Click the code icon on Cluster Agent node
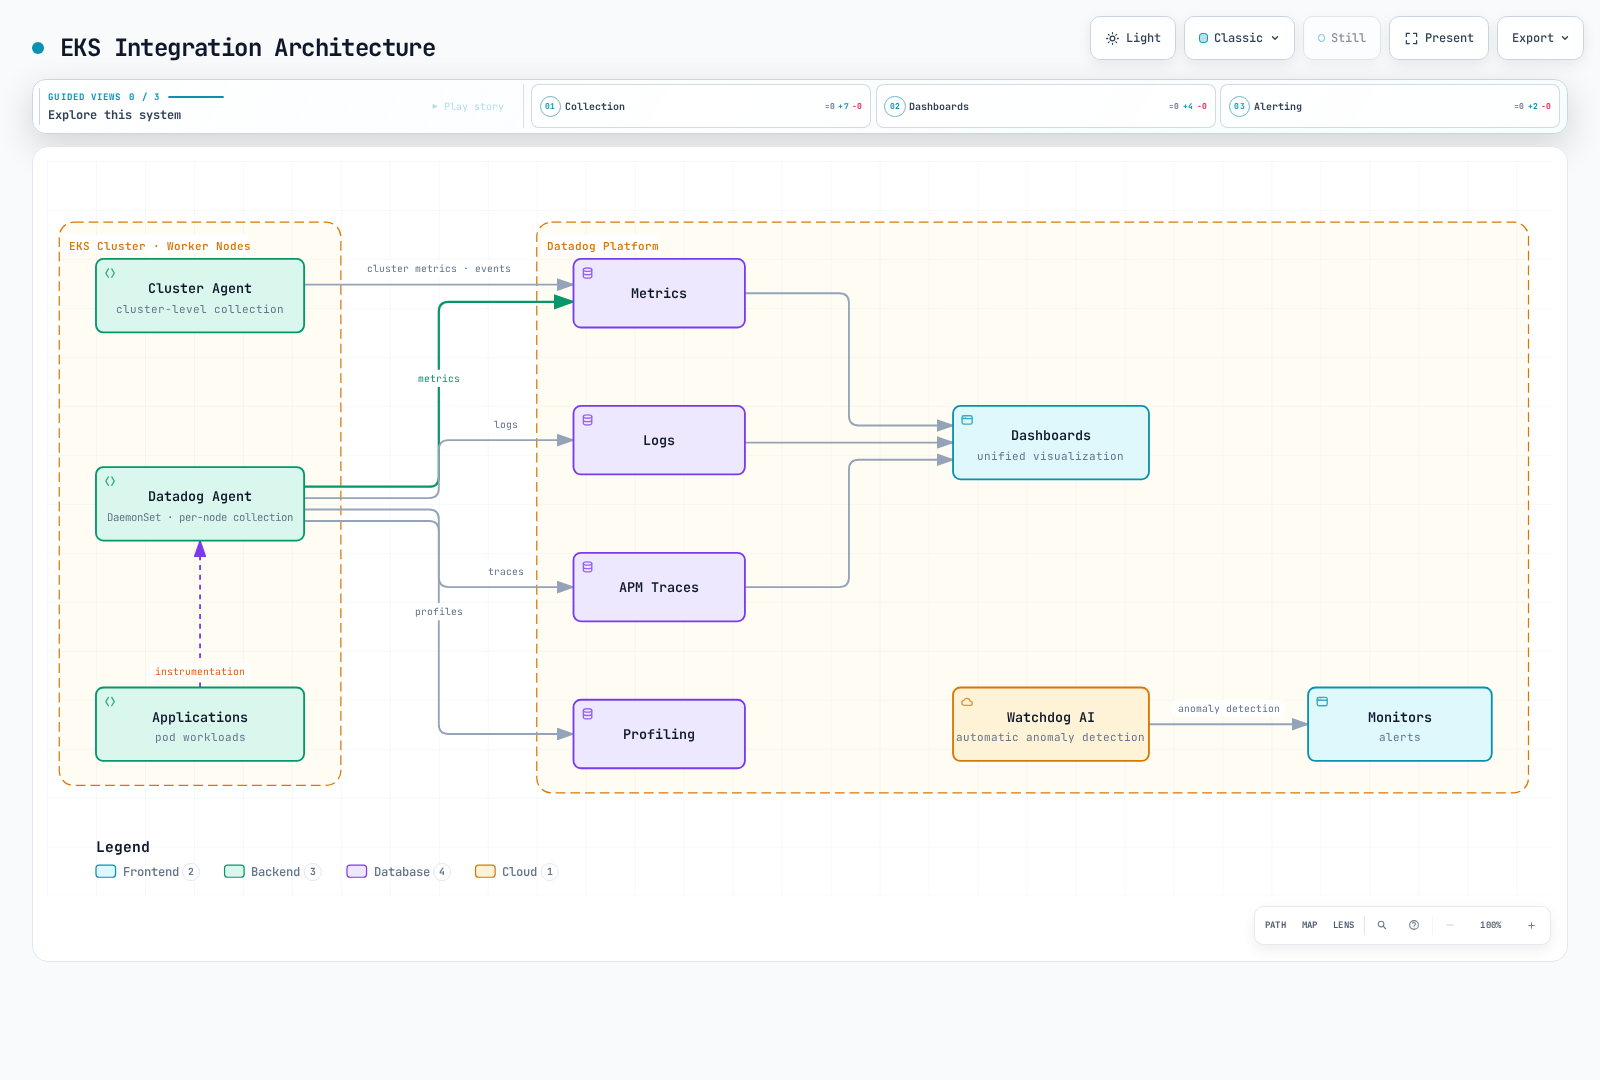1600x1080 pixels. 110,273
